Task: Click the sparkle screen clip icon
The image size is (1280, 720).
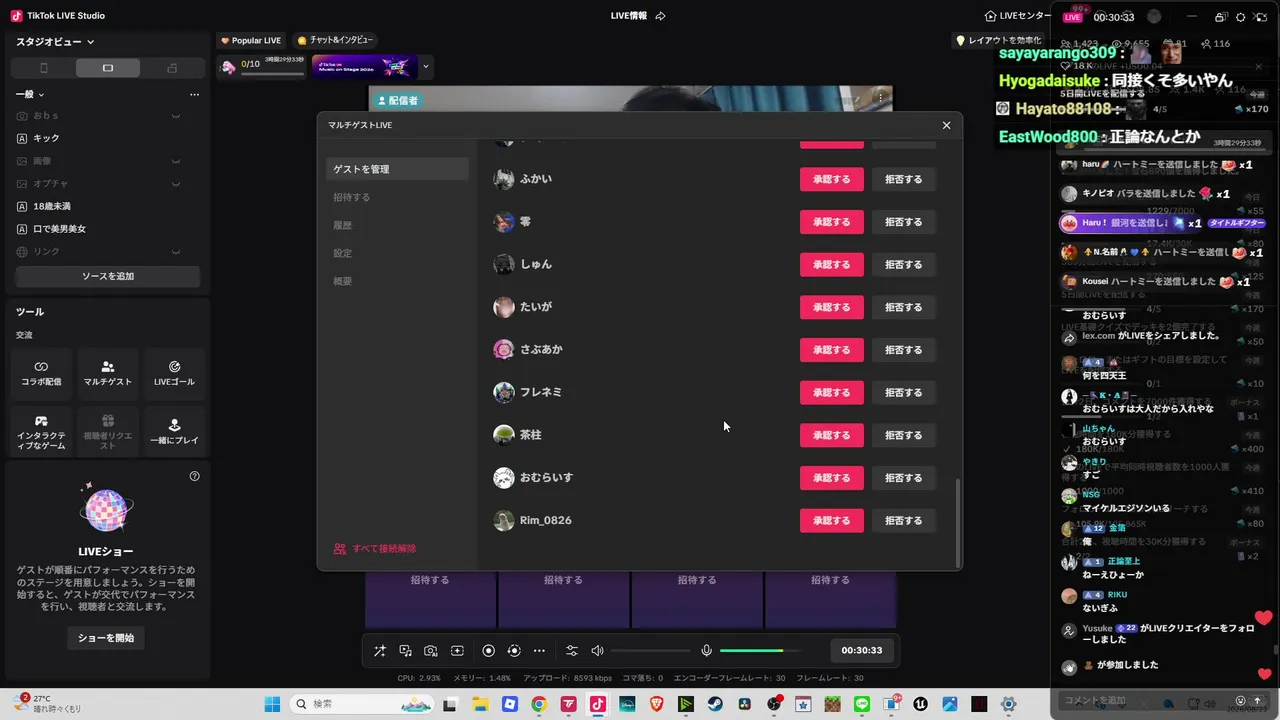Action: click(x=457, y=651)
